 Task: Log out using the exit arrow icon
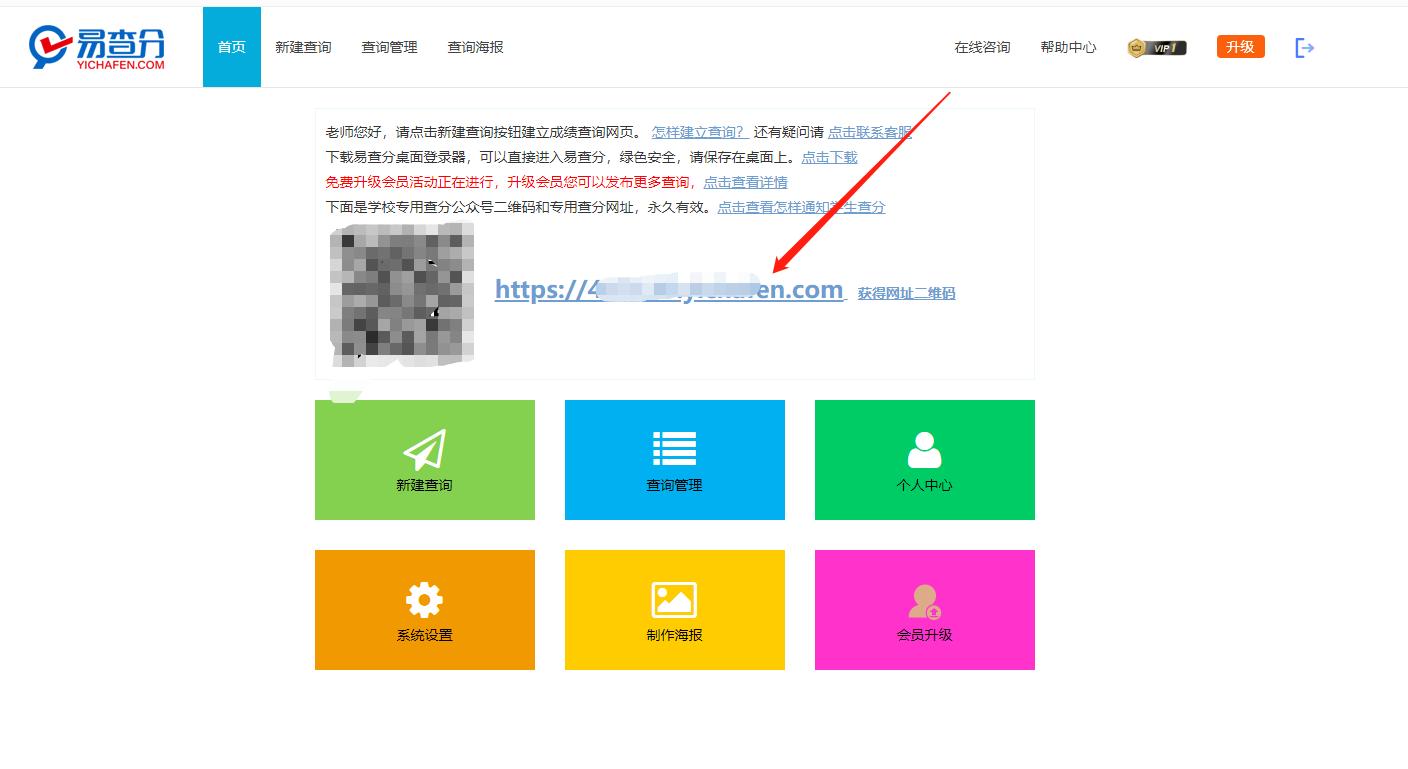(1303, 47)
